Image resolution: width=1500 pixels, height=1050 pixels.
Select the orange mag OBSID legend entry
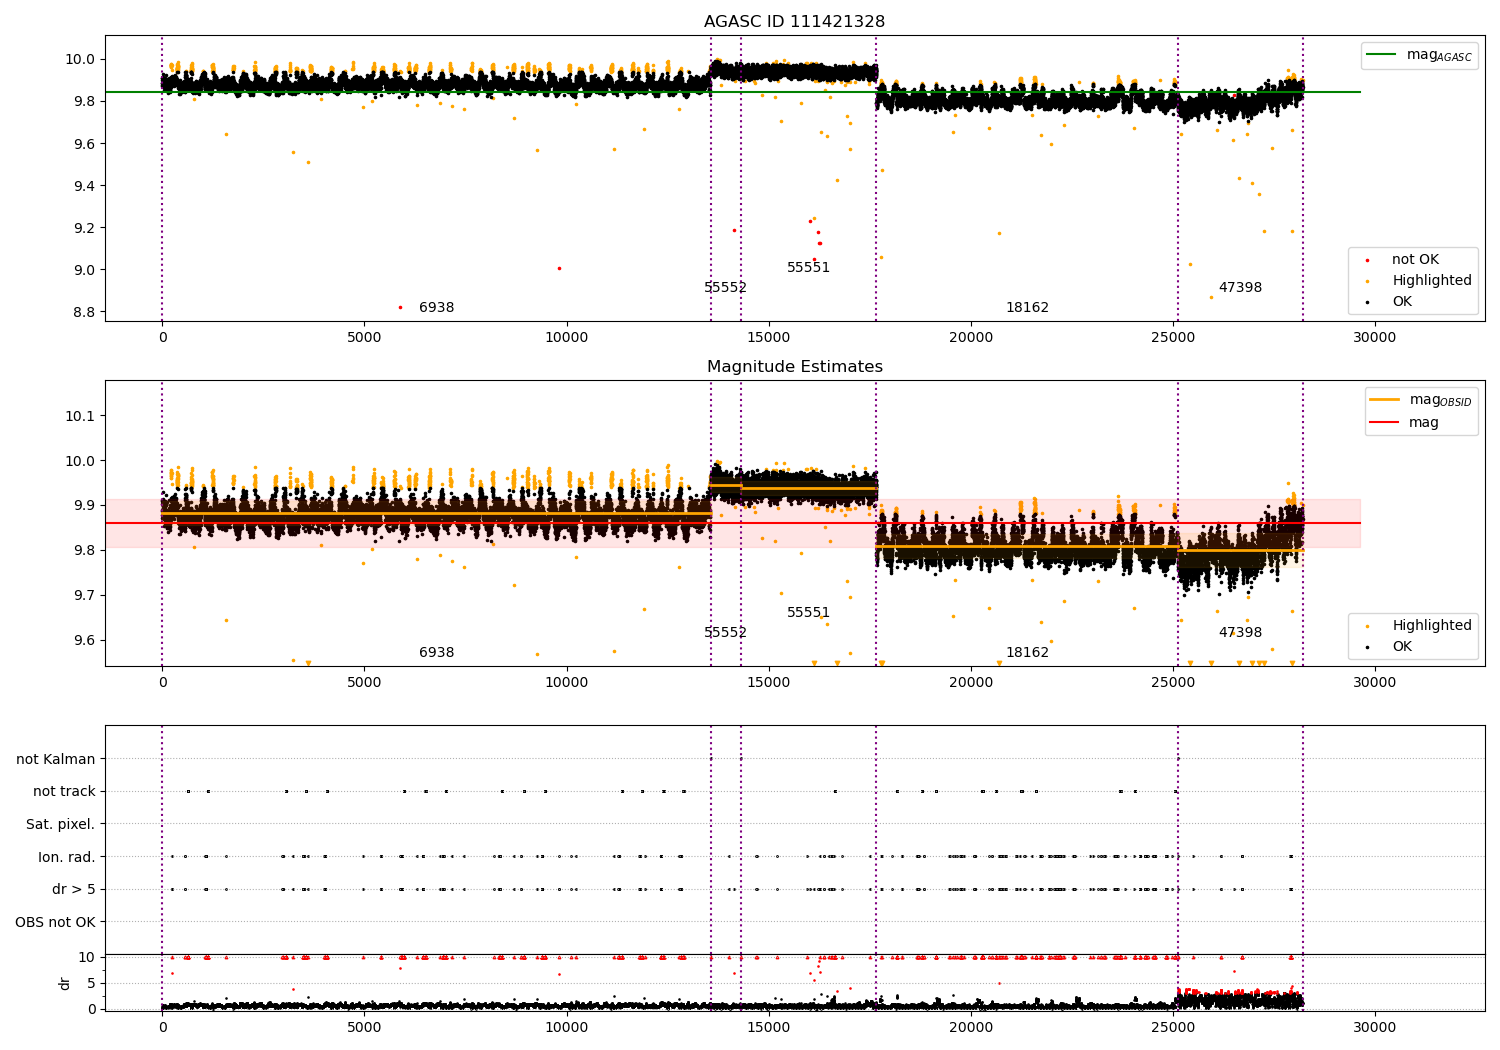1420,400
